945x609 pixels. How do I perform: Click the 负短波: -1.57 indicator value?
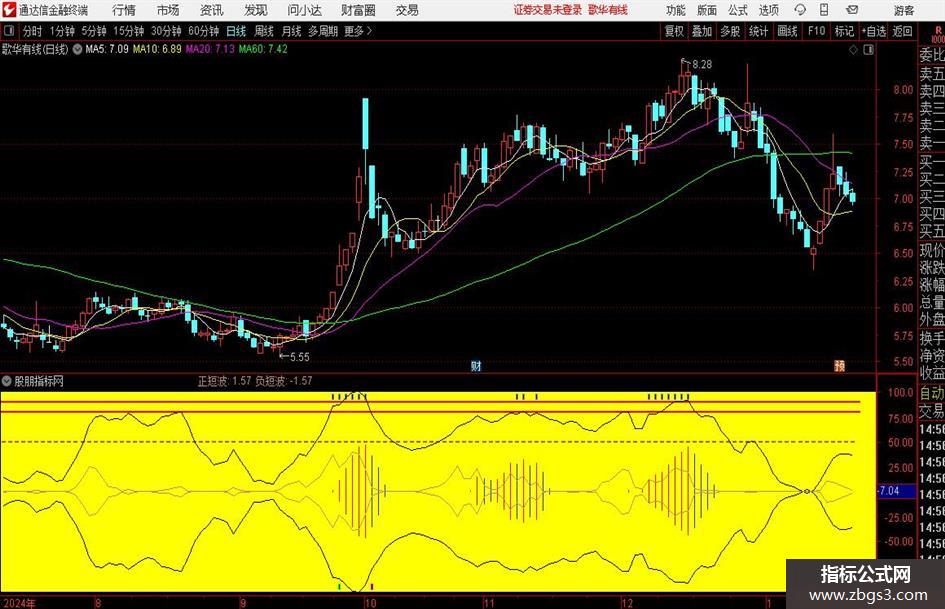[x=283, y=381]
